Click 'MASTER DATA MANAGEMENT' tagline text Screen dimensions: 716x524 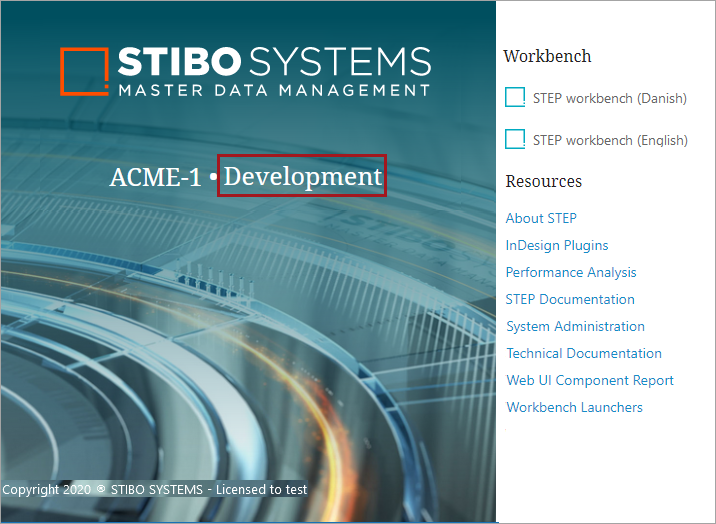(274, 90)
